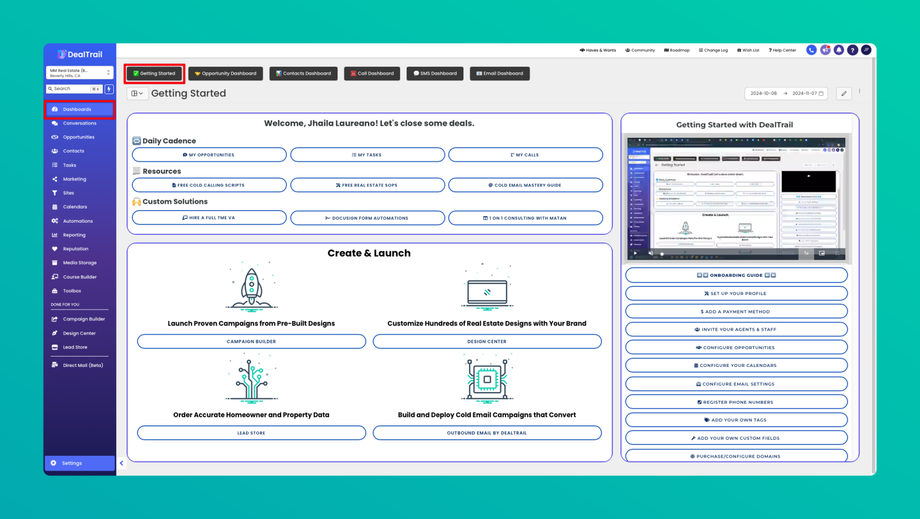Click the three-dot dashboard options icon
This screenshot has width=920, height=519.
(x=860, y=91)
